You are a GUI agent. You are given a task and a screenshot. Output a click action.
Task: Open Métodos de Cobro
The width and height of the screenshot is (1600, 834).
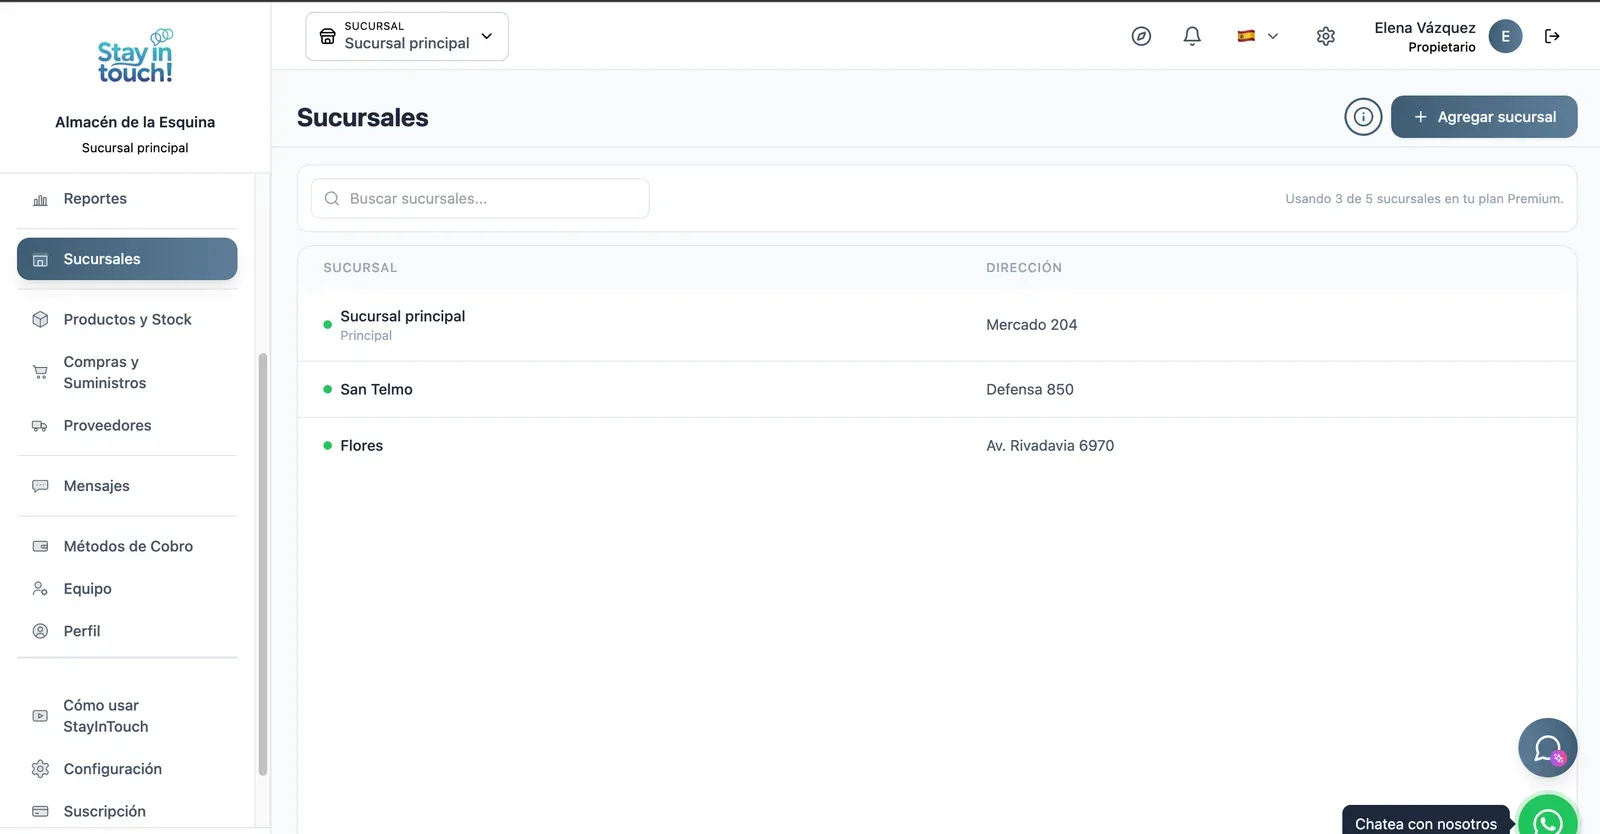[x=127, y=546]
